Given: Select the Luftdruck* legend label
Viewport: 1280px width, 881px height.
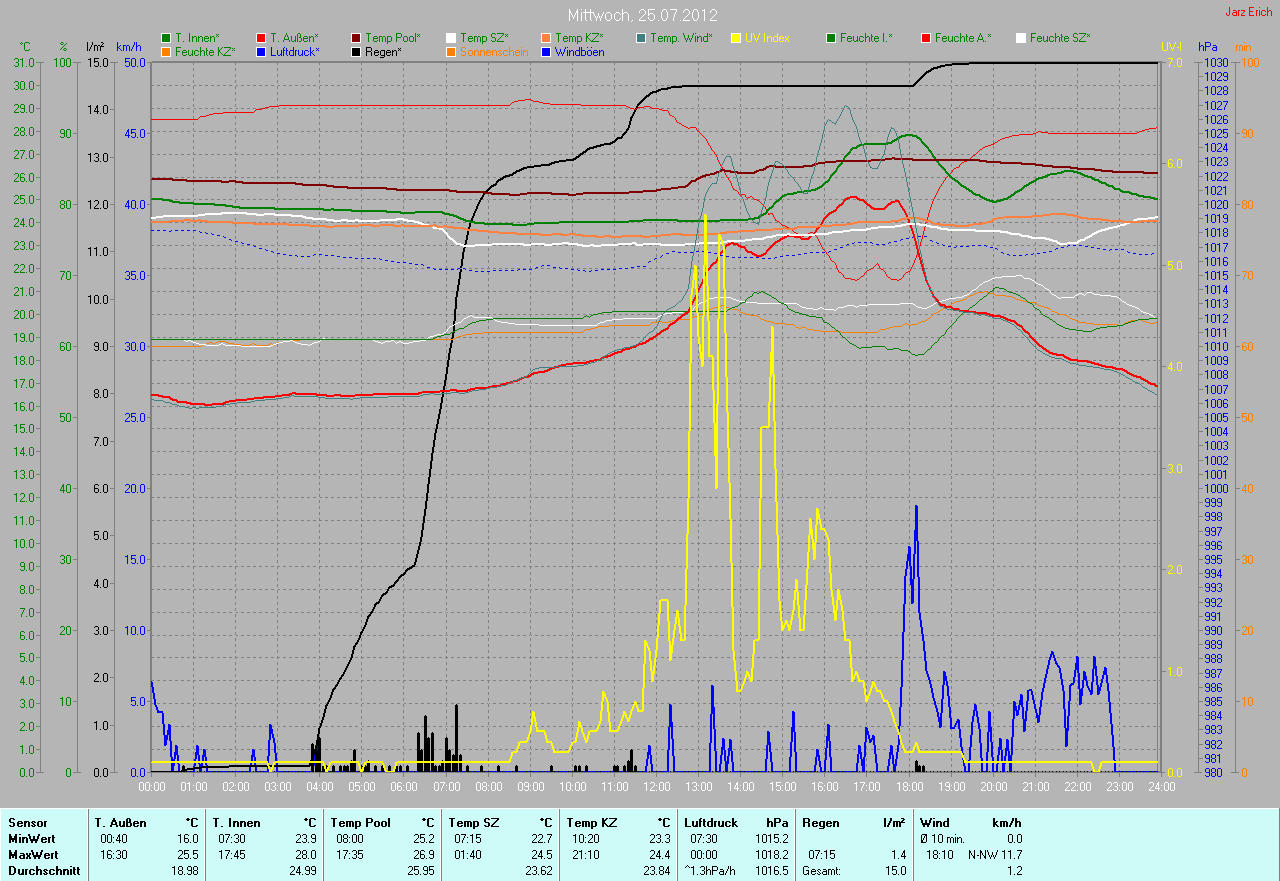Looking at the screenshot, I should click(297, 51).
